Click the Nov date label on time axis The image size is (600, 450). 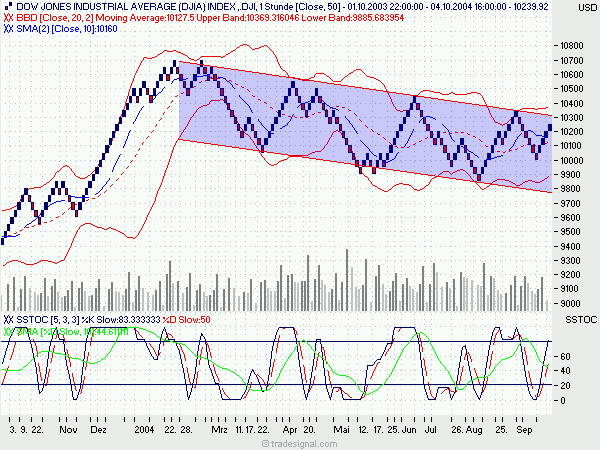68,430
